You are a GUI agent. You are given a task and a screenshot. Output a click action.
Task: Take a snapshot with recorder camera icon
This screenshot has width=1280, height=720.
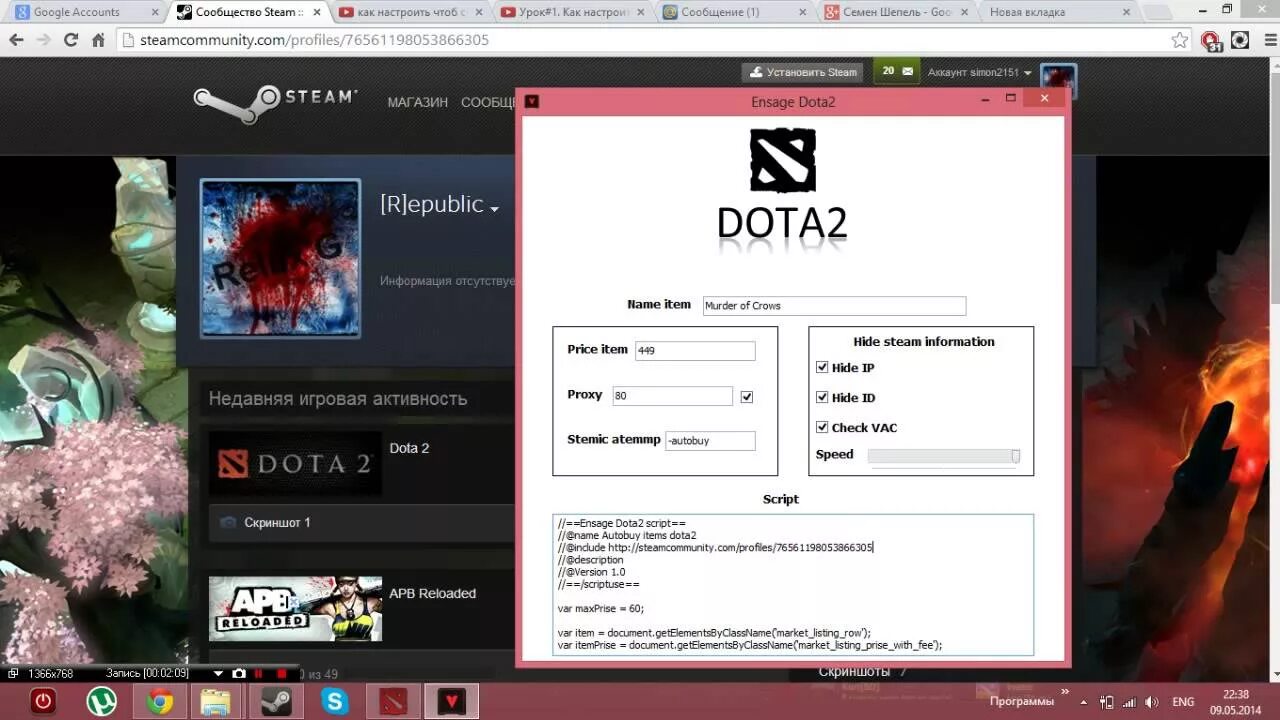coord(239,674)
